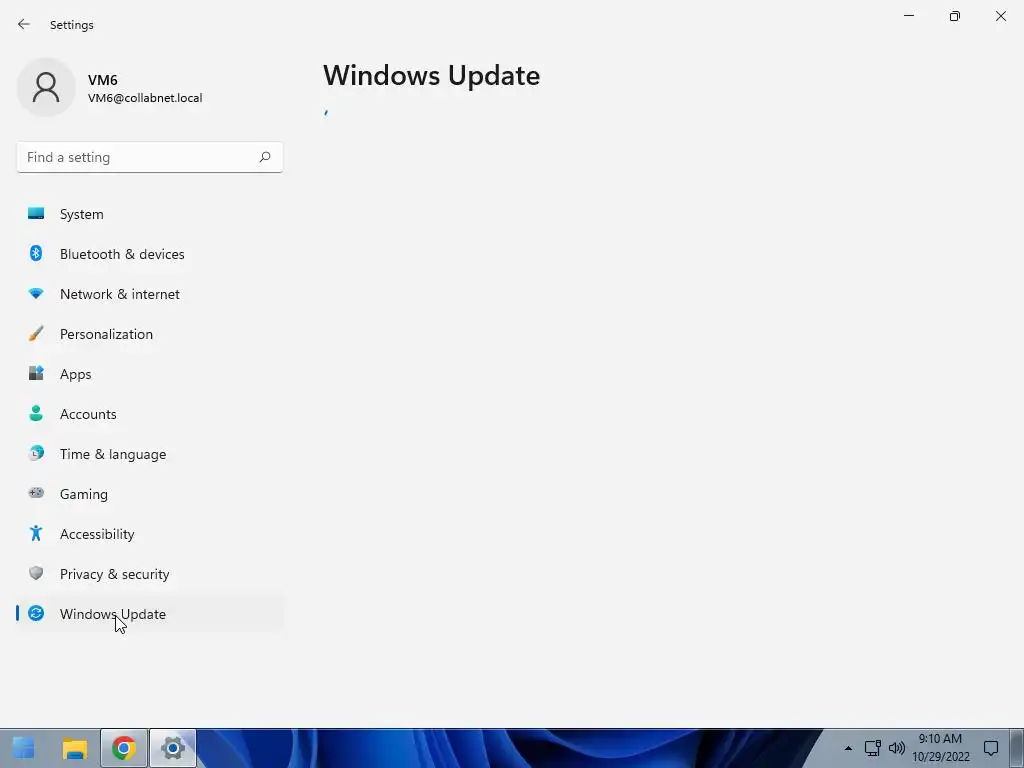Open VM6 account name in profile area
Viewport: 1024px width, 768px height.
[103, 80]
